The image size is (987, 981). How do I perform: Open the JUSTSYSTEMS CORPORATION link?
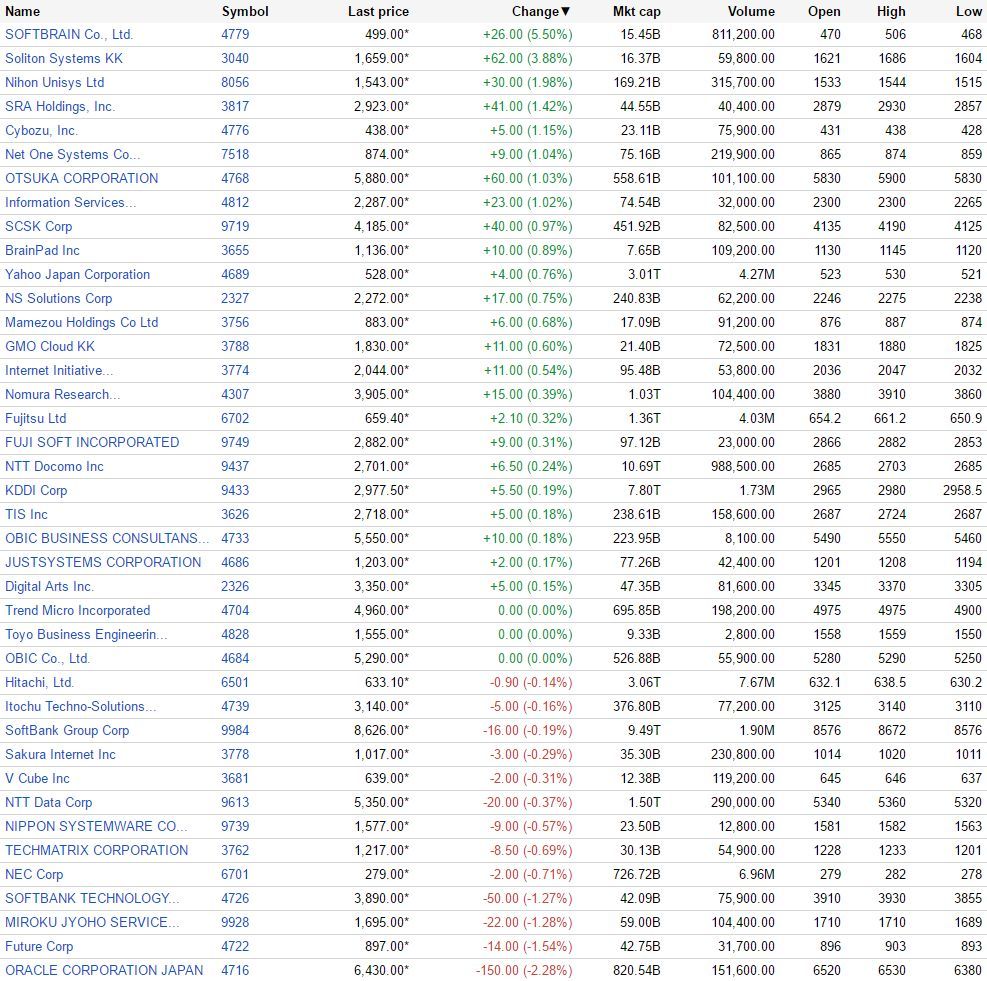click(103, 562)
